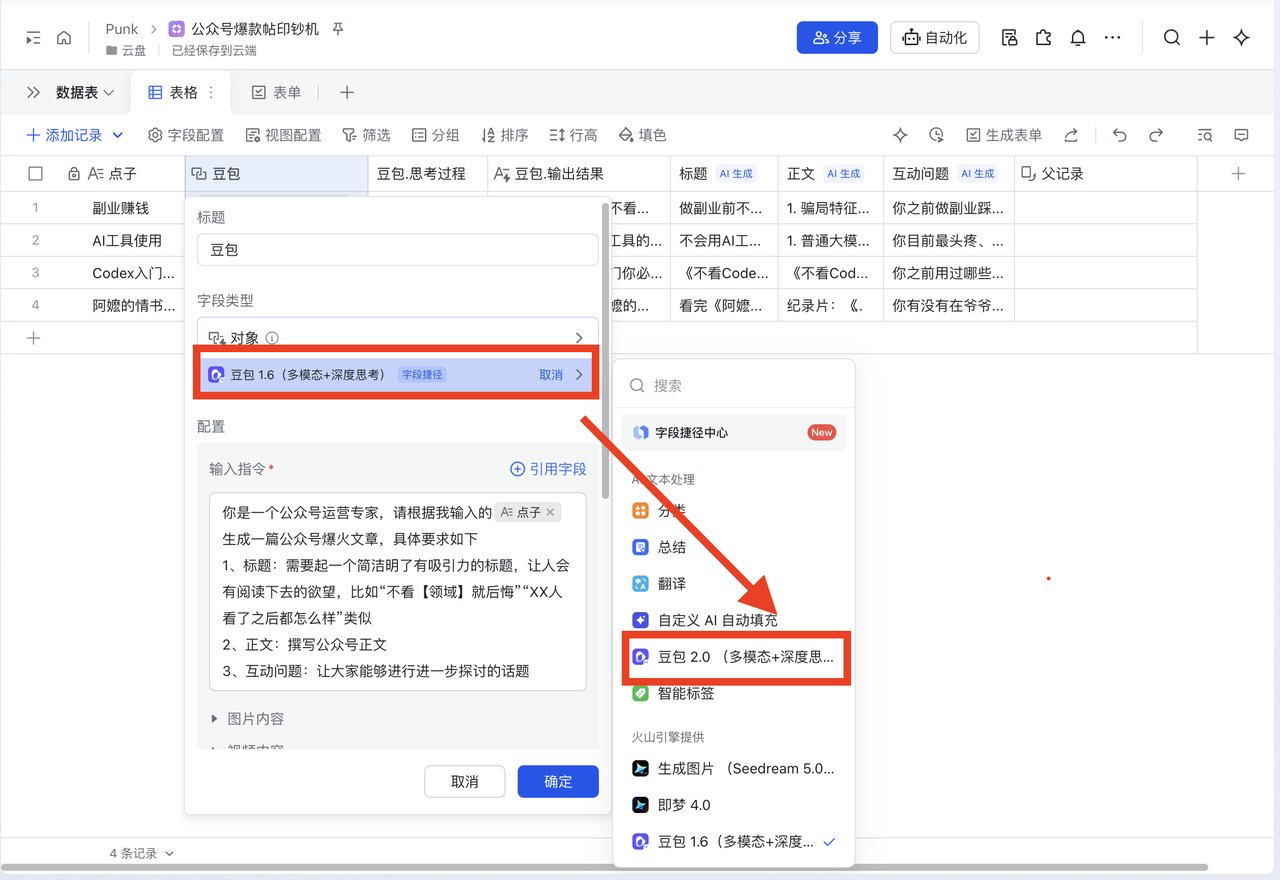Add a new field with the header plus icon
This screenshot has height=880, width=1280.
click(x=1238, y=174)
